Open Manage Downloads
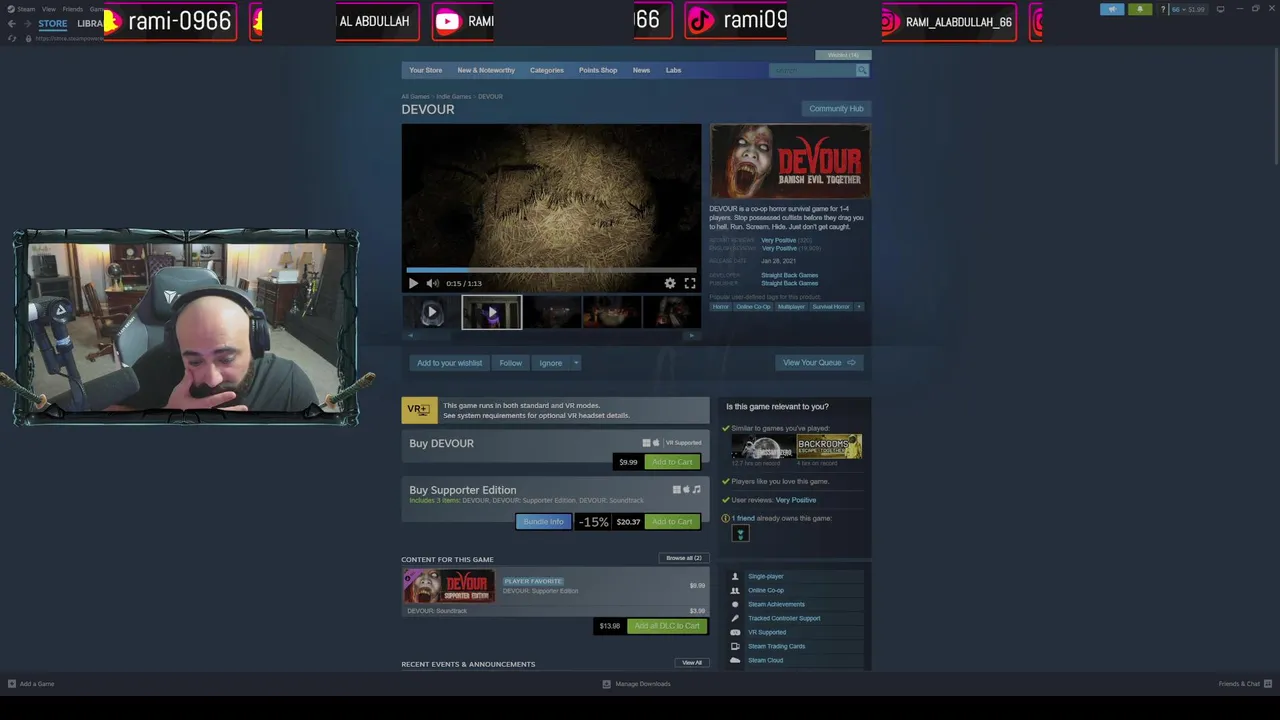 [x=636, y=684]
